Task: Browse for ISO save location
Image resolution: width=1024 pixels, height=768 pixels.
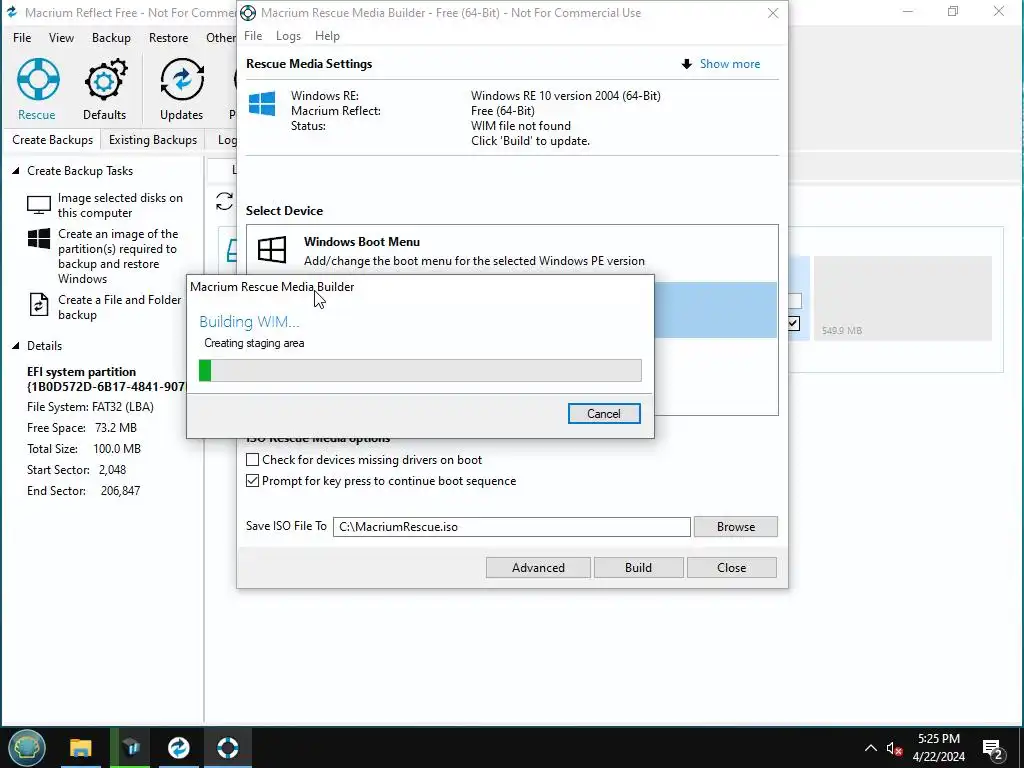Action: click(735, 526)
